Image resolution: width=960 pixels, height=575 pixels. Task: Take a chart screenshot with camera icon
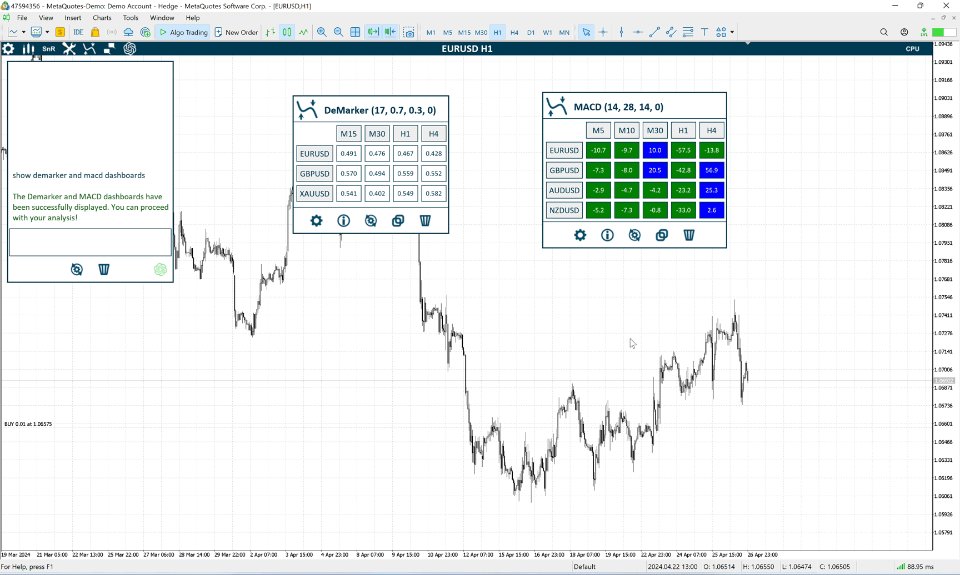tap(409, 32)
